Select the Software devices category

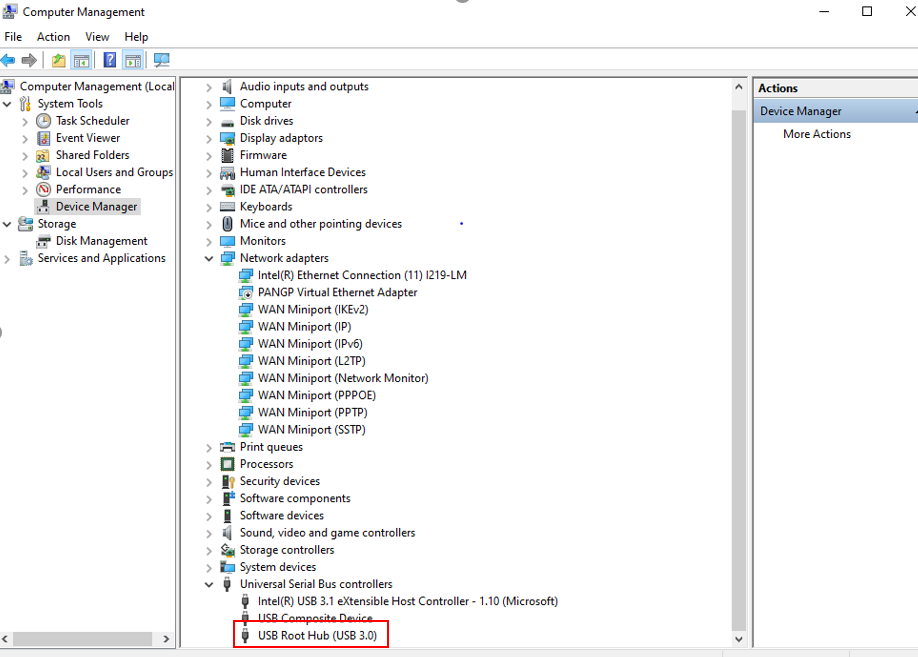[x=282, y=516]
